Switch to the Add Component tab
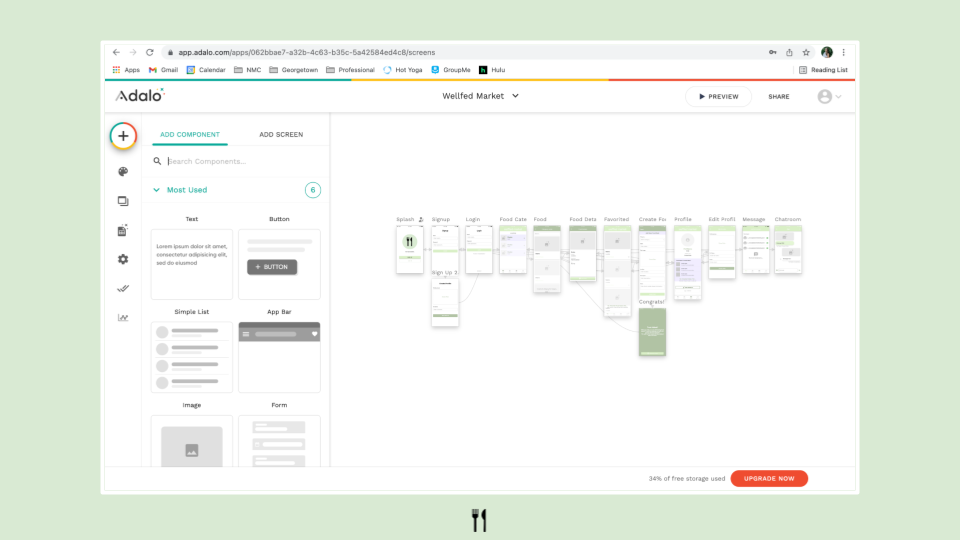 click(x=190, y=135)
